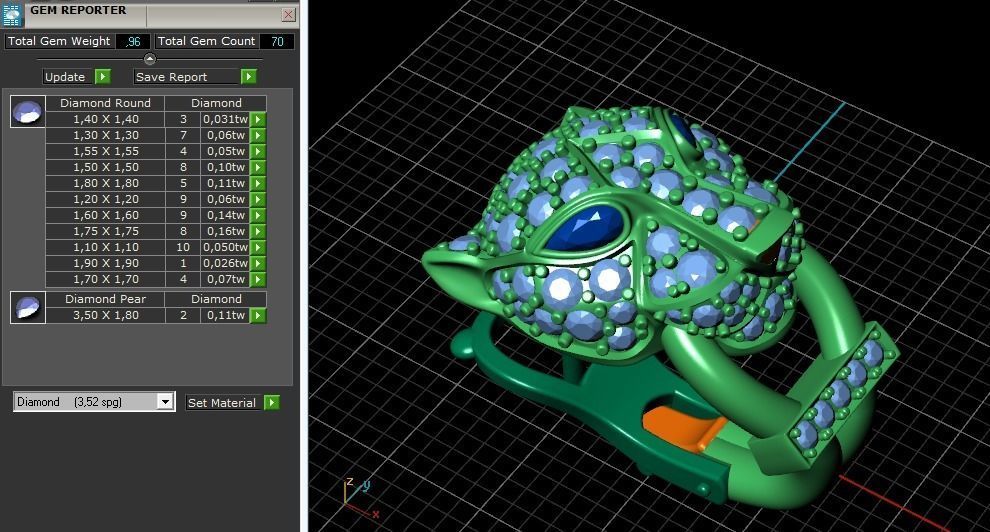Click green arrow for 1,55 X 1,55 row
The width and height of the screenshot is (990, 532).
(x=258, y=151)
